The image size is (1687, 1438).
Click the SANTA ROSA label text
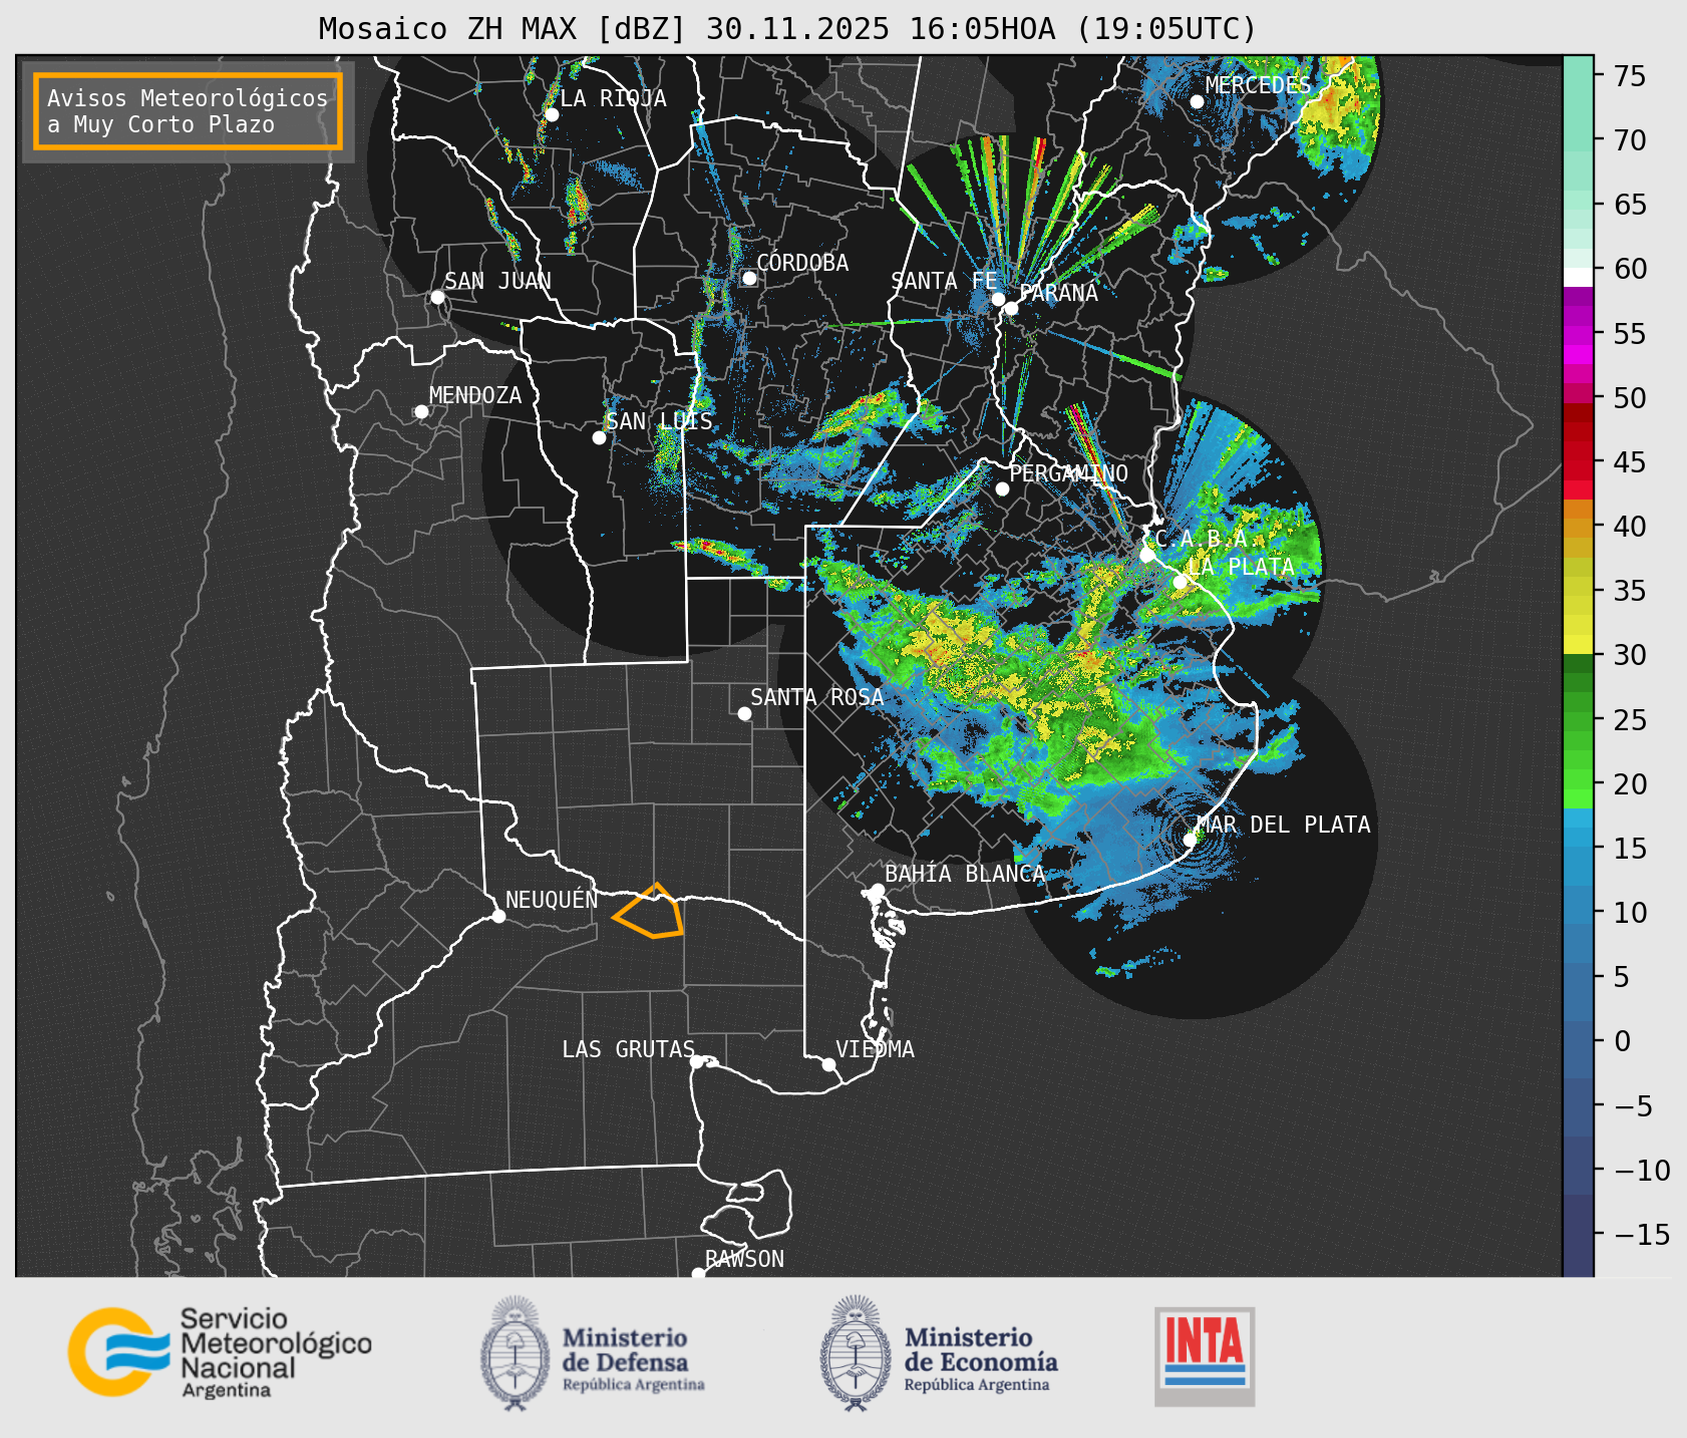coord(817,697)
